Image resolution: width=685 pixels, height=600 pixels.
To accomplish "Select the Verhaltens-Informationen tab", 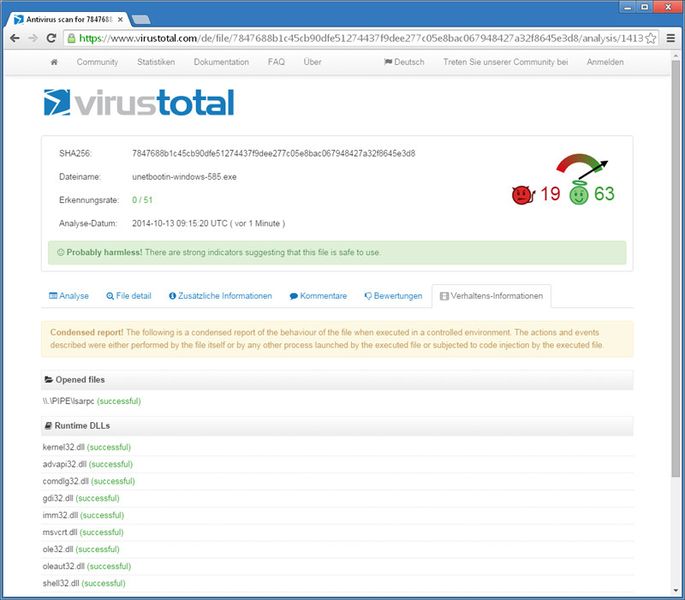I will pyautogui.click(x=491, y=296).
